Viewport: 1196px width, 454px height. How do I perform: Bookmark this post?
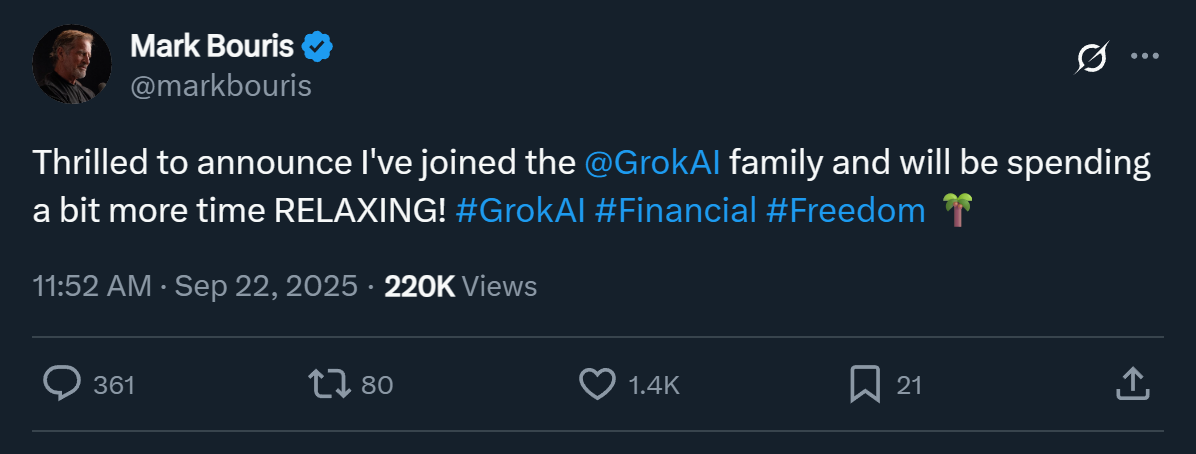[864, 384]
